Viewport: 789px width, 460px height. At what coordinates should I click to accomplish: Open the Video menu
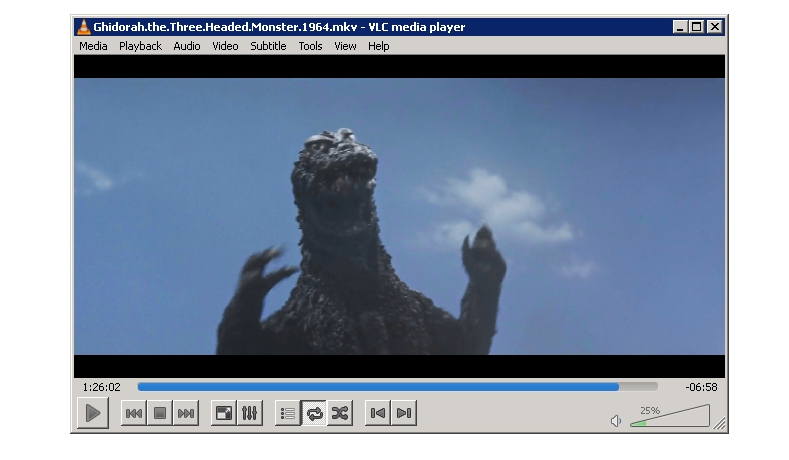coord(225,46)
